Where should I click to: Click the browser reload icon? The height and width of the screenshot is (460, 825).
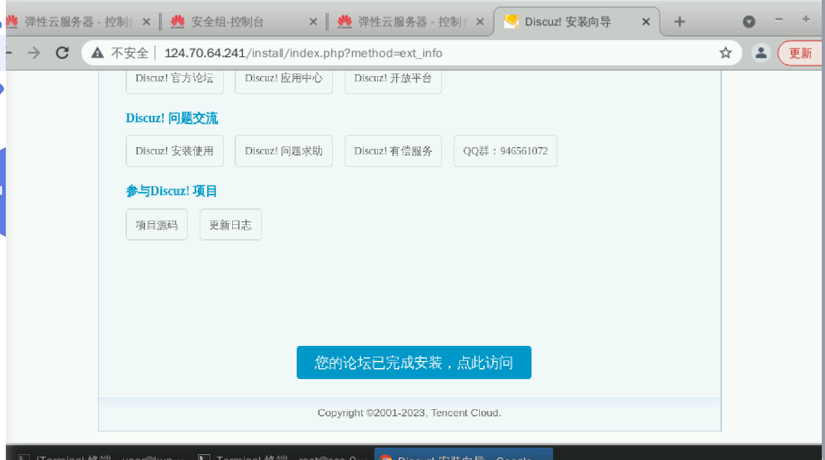(x=63, y=53)
